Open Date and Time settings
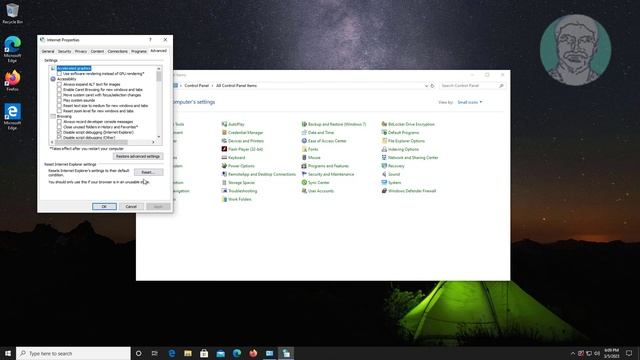Viewport: 640px width, 360px height. point(318,133)
